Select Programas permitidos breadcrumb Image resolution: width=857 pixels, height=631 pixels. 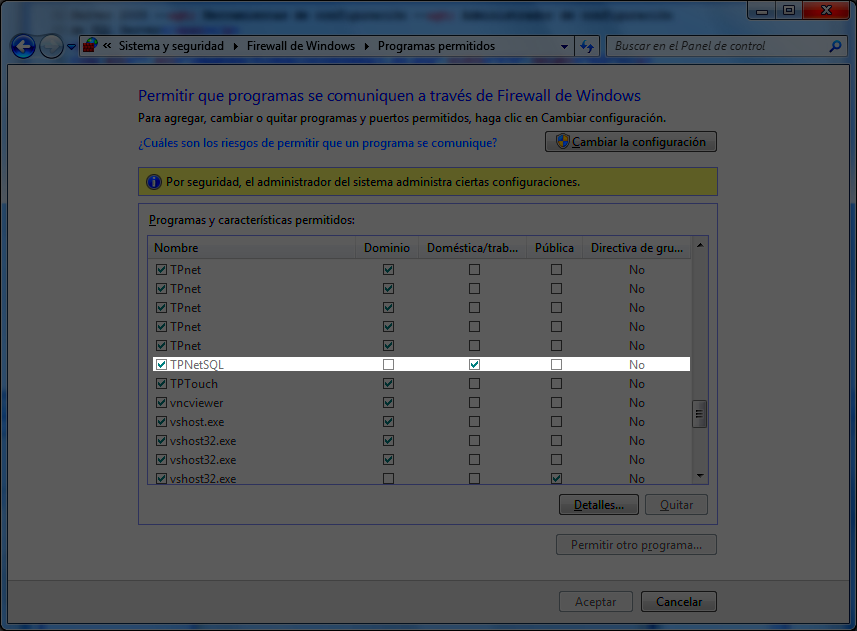coord(436,46)
